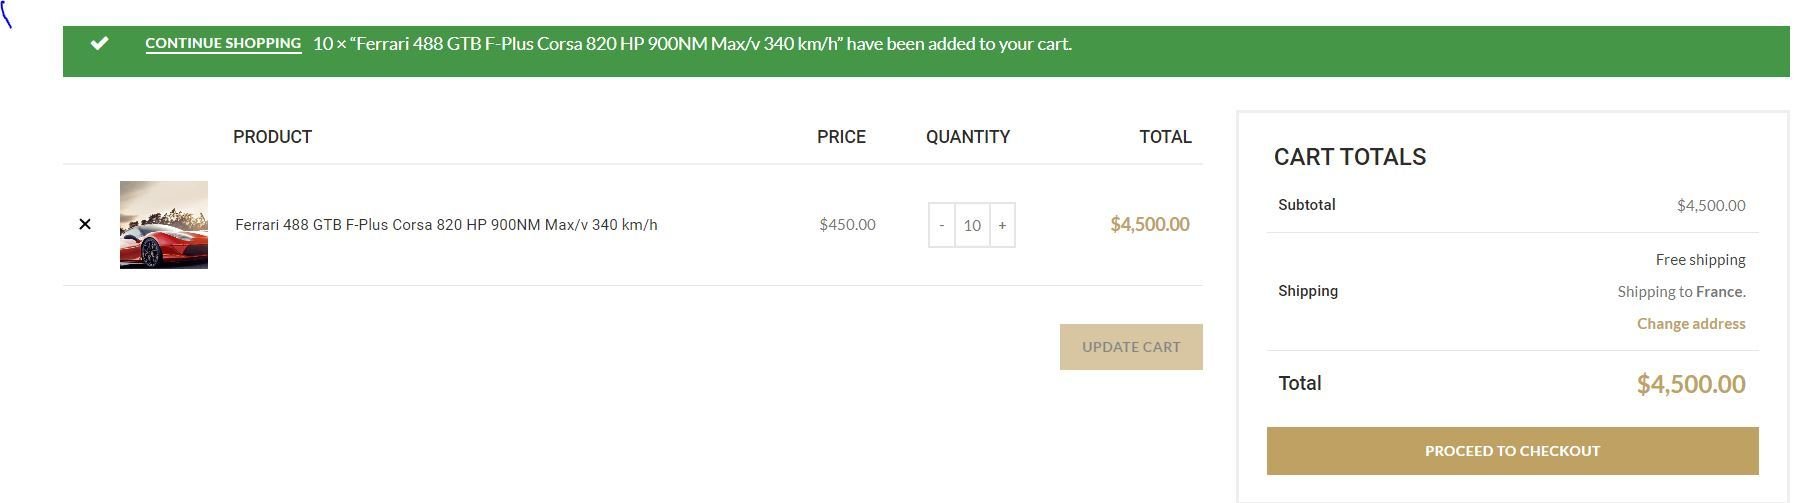Image resolution: width=1801 pixels, height=503 pixels.
Task: Select the QUANTITY column header
Action: [968, 137]
